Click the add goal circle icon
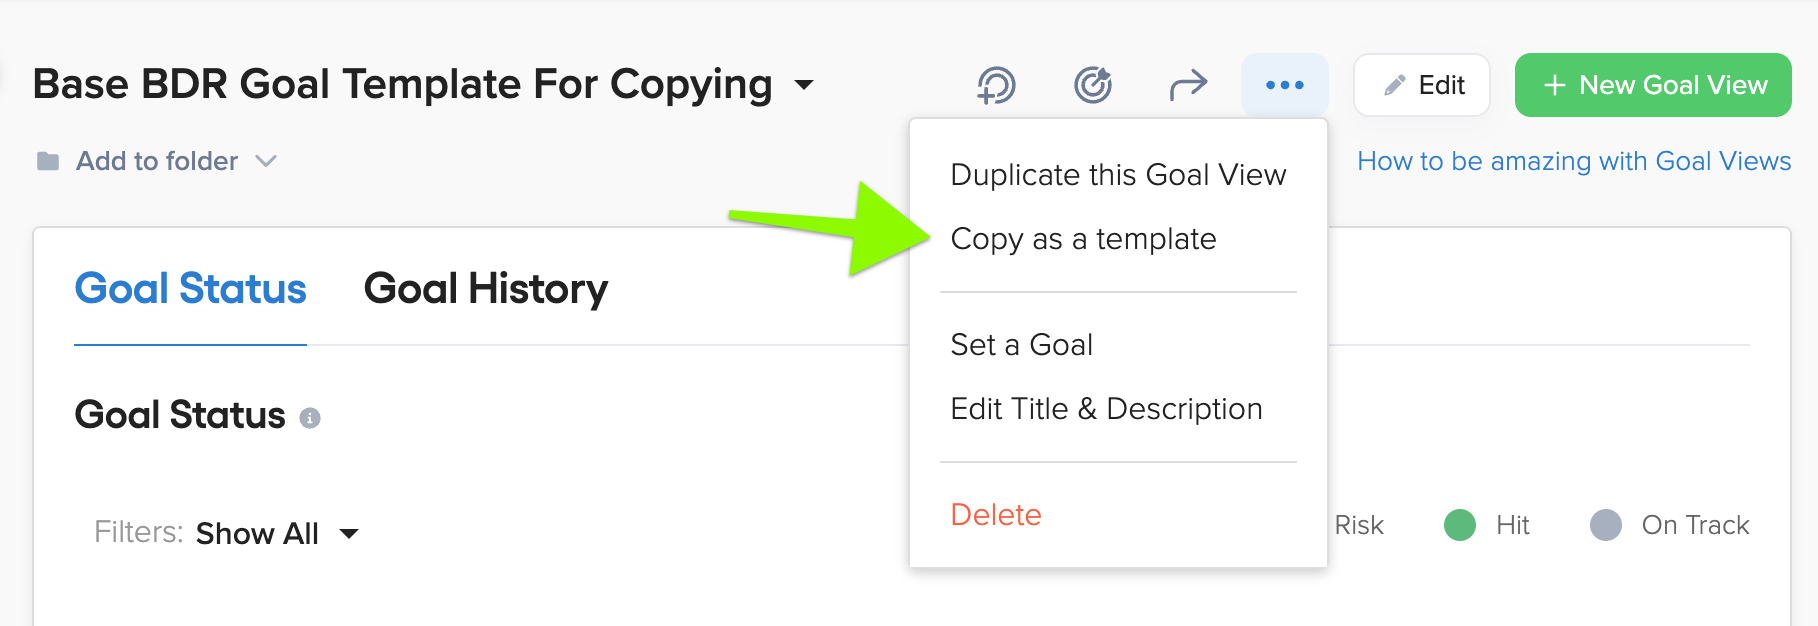The width and height of the screenshot is (1818, 626). tap(996, 85)
